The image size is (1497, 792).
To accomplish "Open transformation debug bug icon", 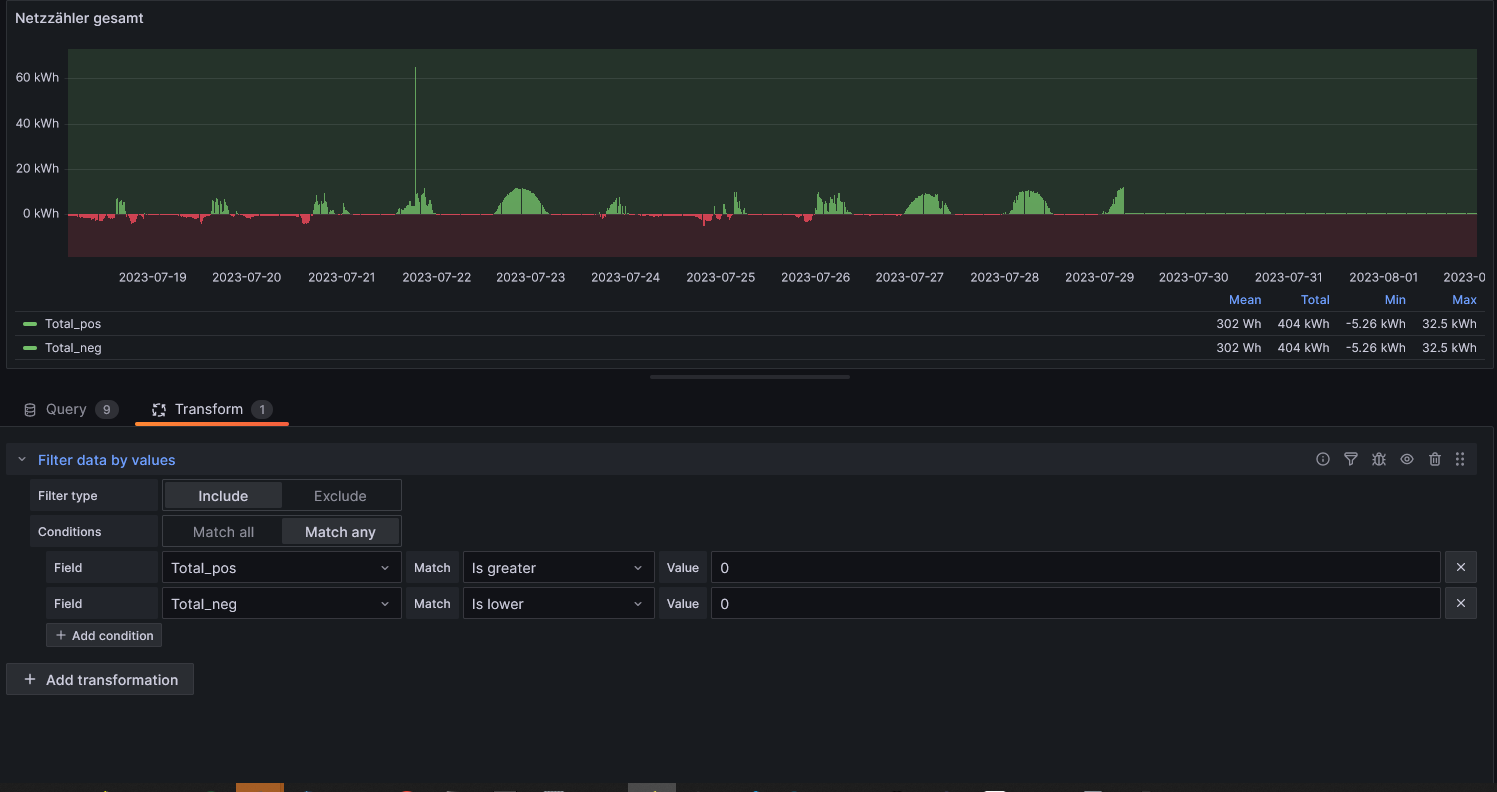I will click(x=1379, y=460).
